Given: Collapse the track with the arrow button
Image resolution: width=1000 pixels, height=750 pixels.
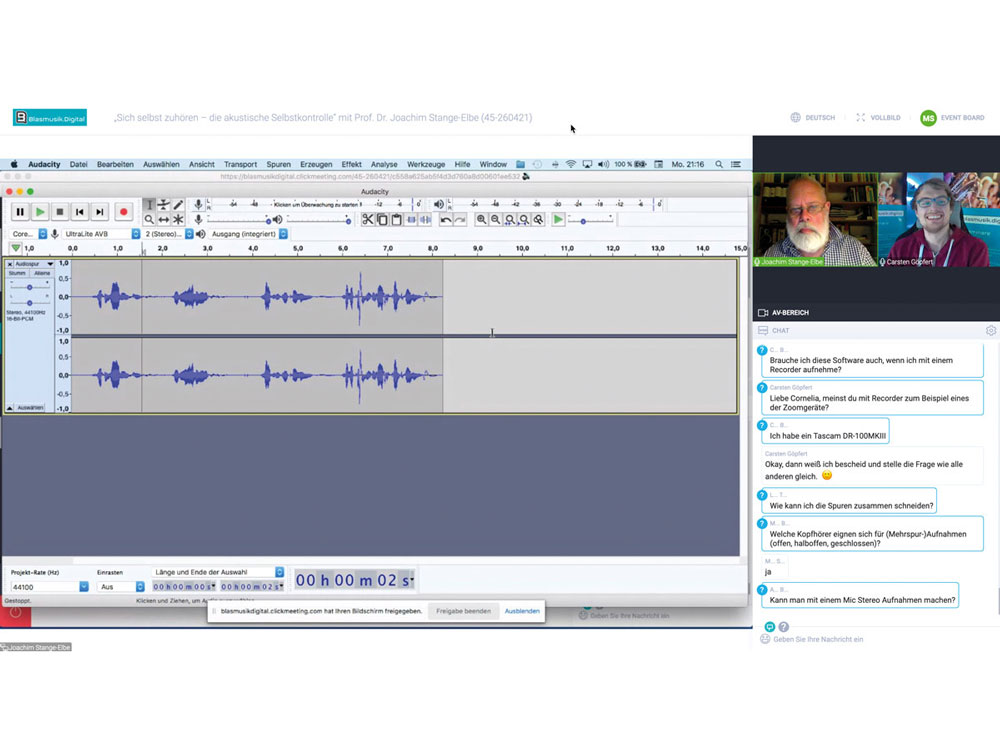Looking at the screenshot, I should [x=10, y=408].
